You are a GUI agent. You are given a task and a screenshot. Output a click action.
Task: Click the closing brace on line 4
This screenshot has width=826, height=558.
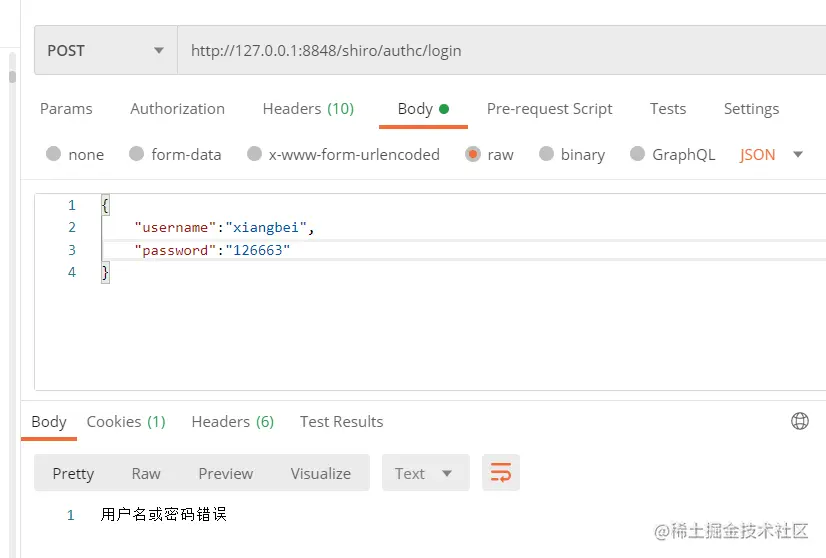(105, 272)
